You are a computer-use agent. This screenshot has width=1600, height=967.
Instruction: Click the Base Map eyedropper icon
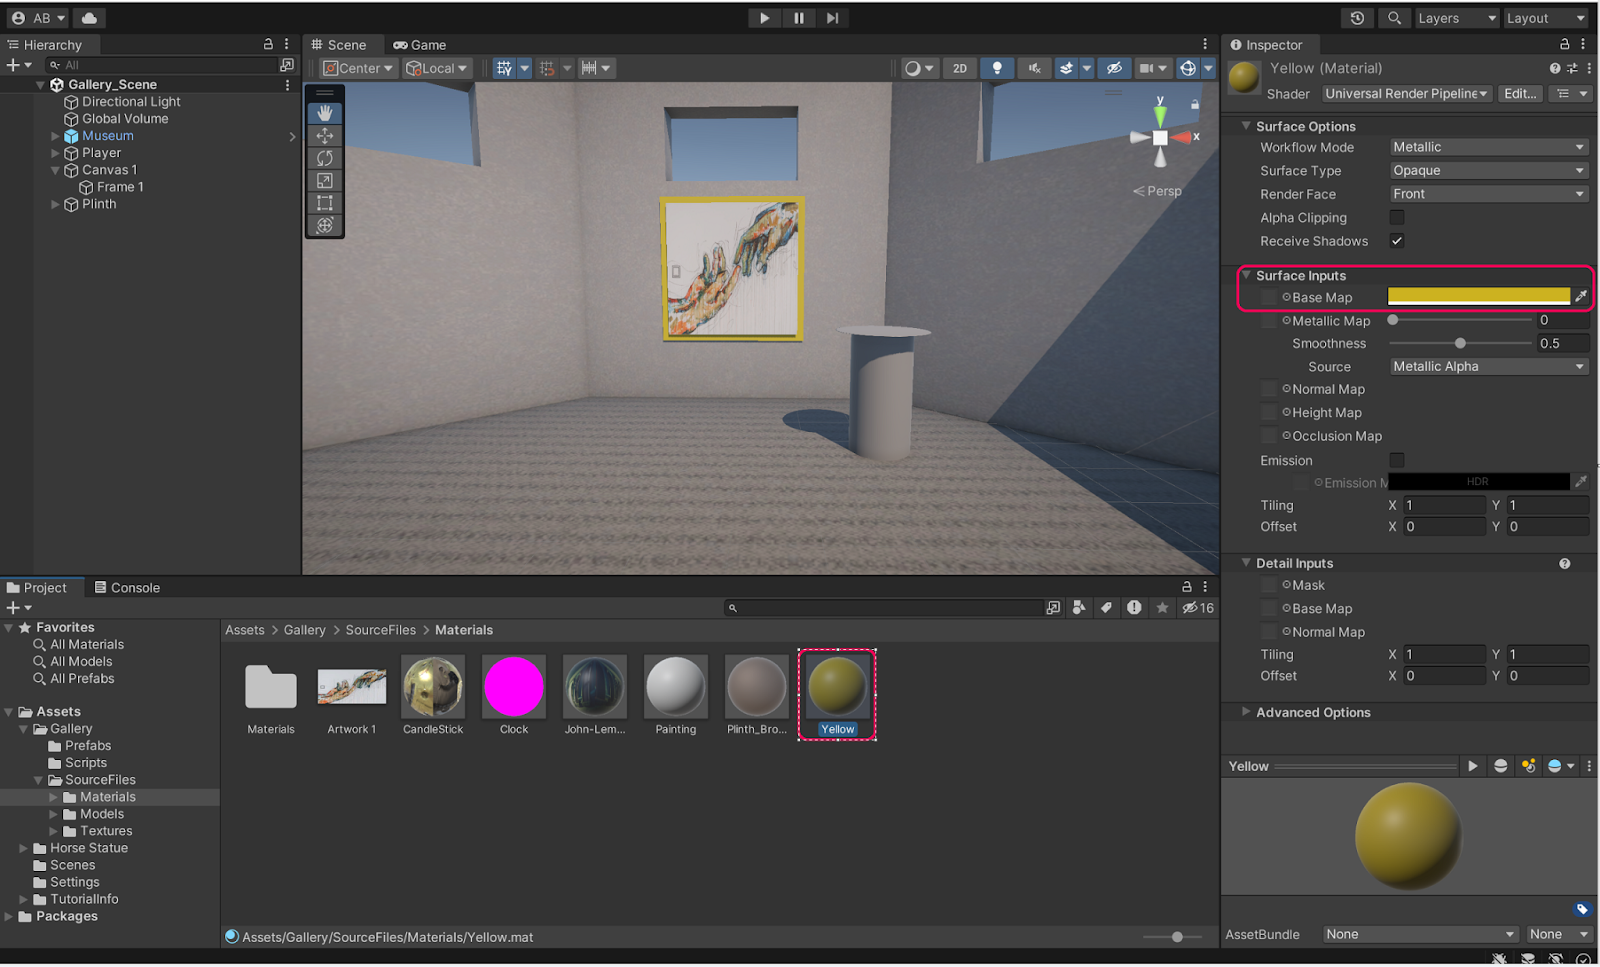1581,297
